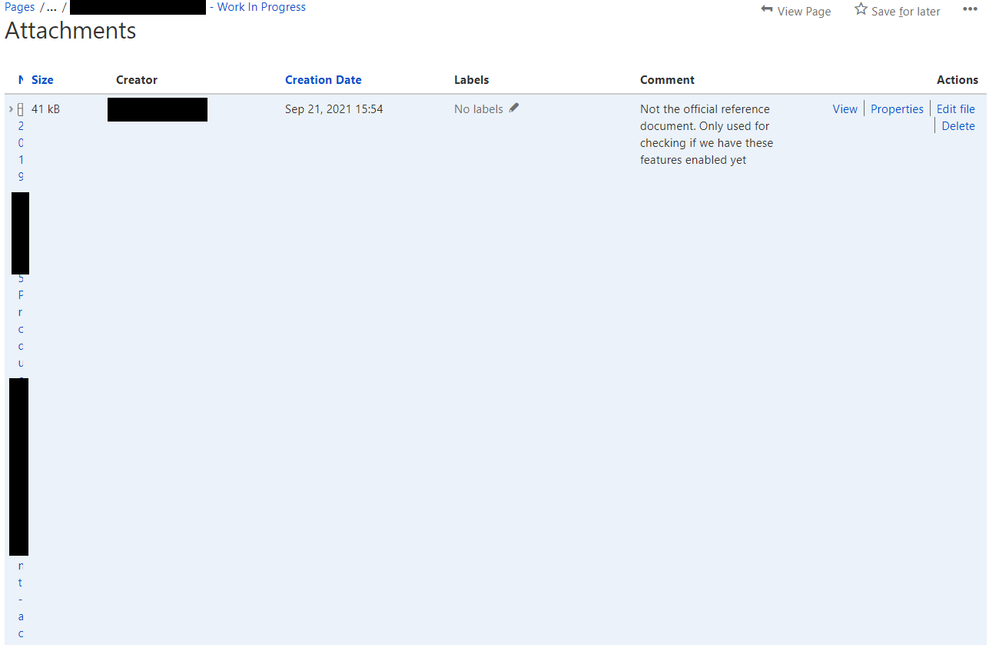
Task: View the 41 kB attachment
Action: 845,109
